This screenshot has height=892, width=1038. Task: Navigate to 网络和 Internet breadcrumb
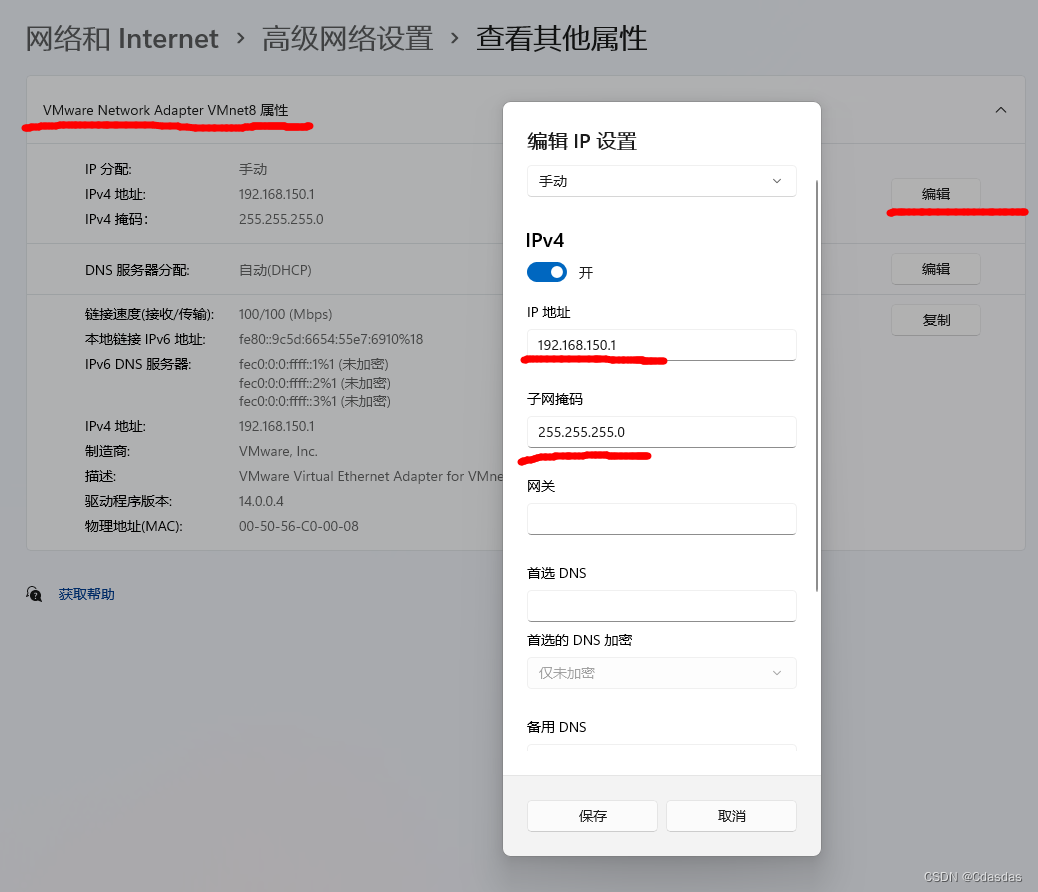click(122, 38)
